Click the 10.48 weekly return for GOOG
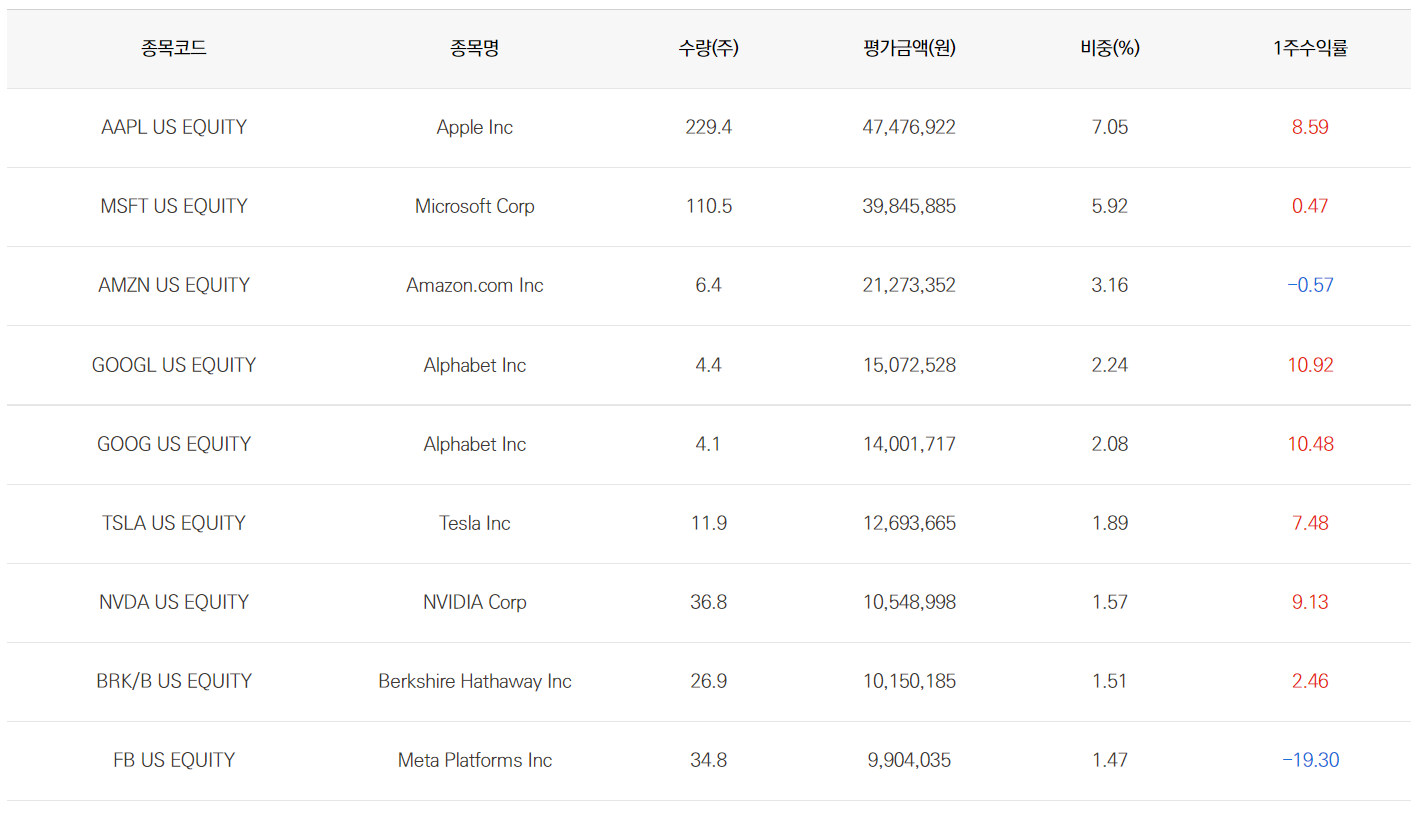 click(1310, 444)
